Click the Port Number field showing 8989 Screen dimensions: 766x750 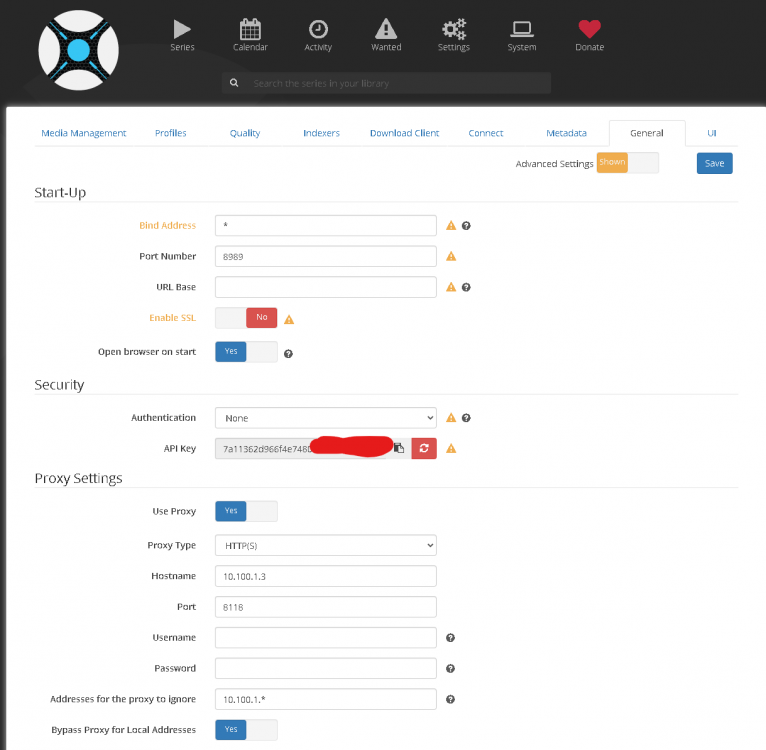pos(326,256)
